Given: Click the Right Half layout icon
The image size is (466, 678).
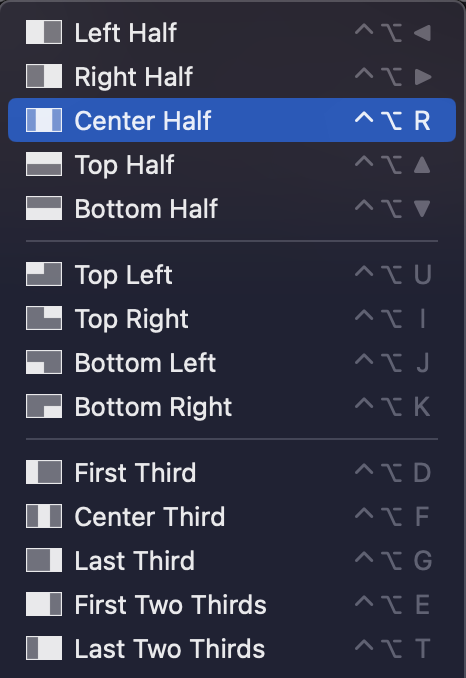Looking at the screenshot, I should [44, 76].
